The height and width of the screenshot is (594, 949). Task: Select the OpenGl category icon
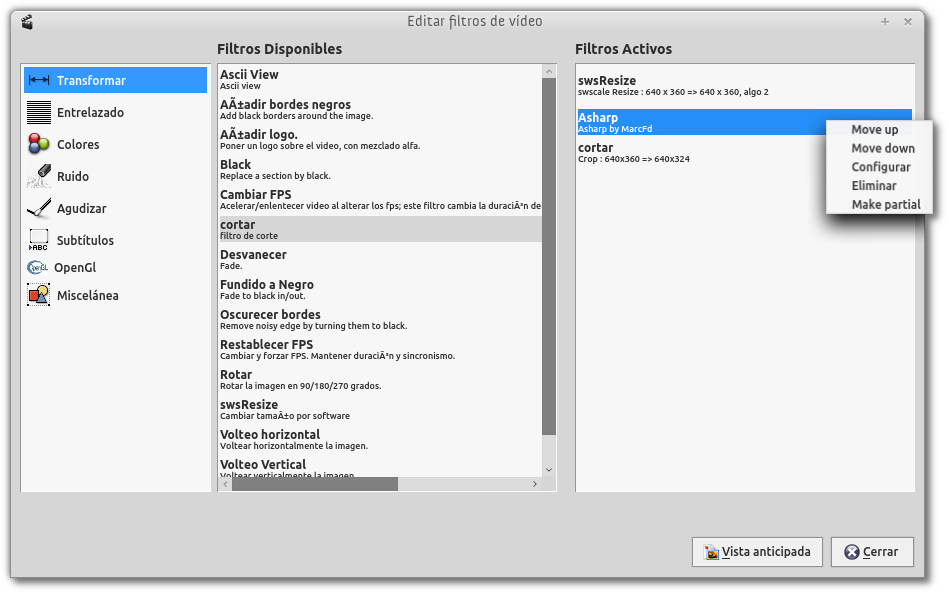(37, 268)
